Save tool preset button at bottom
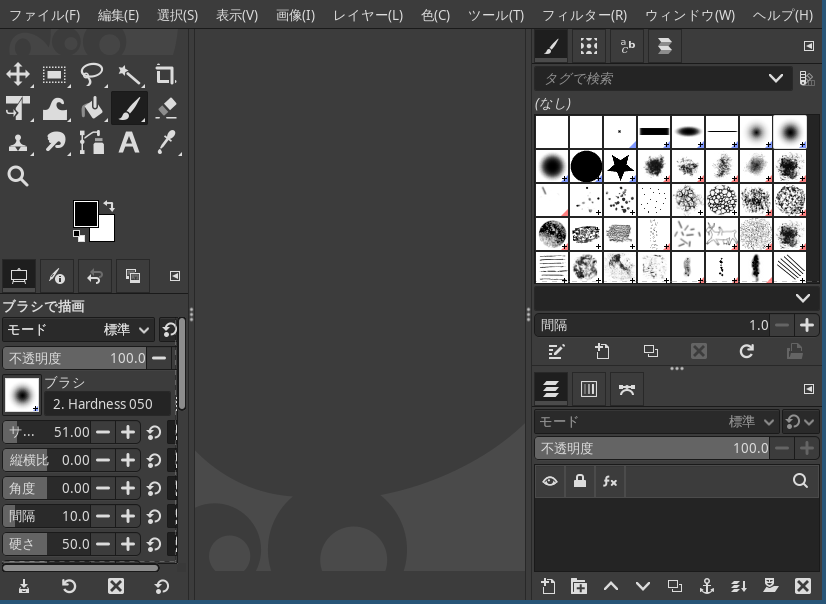 tap(24, 586)
